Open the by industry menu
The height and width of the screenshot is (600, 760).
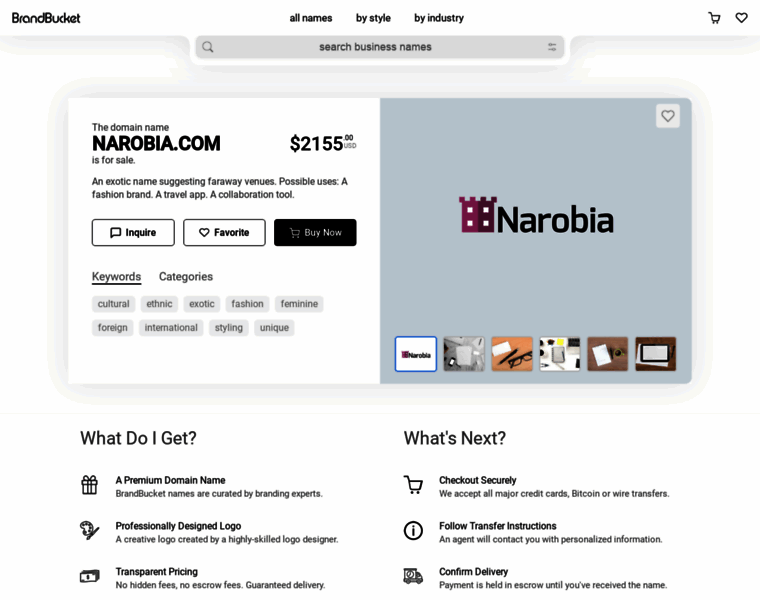(439, 18)
